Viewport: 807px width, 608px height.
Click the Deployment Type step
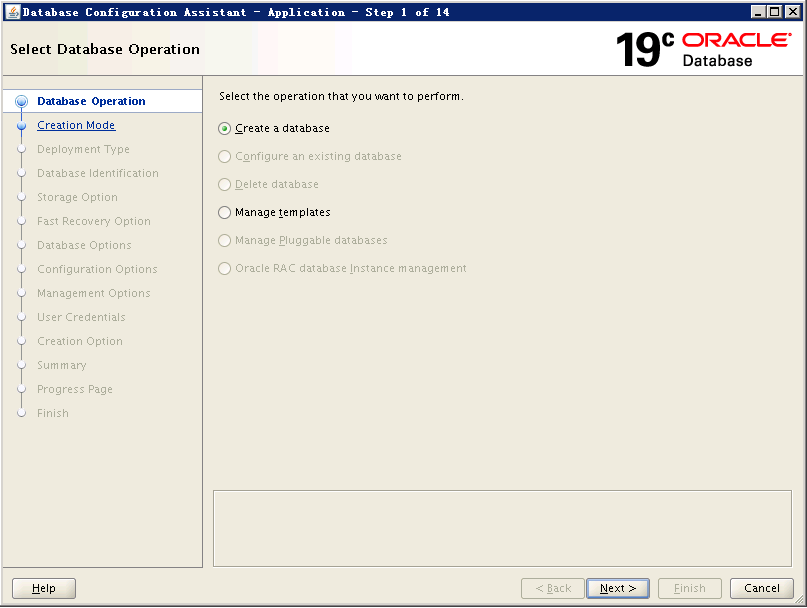(83, 149)
